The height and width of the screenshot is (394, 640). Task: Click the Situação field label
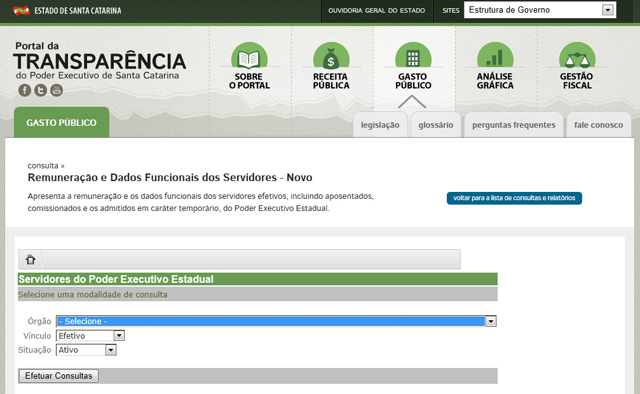click(35, 350)
